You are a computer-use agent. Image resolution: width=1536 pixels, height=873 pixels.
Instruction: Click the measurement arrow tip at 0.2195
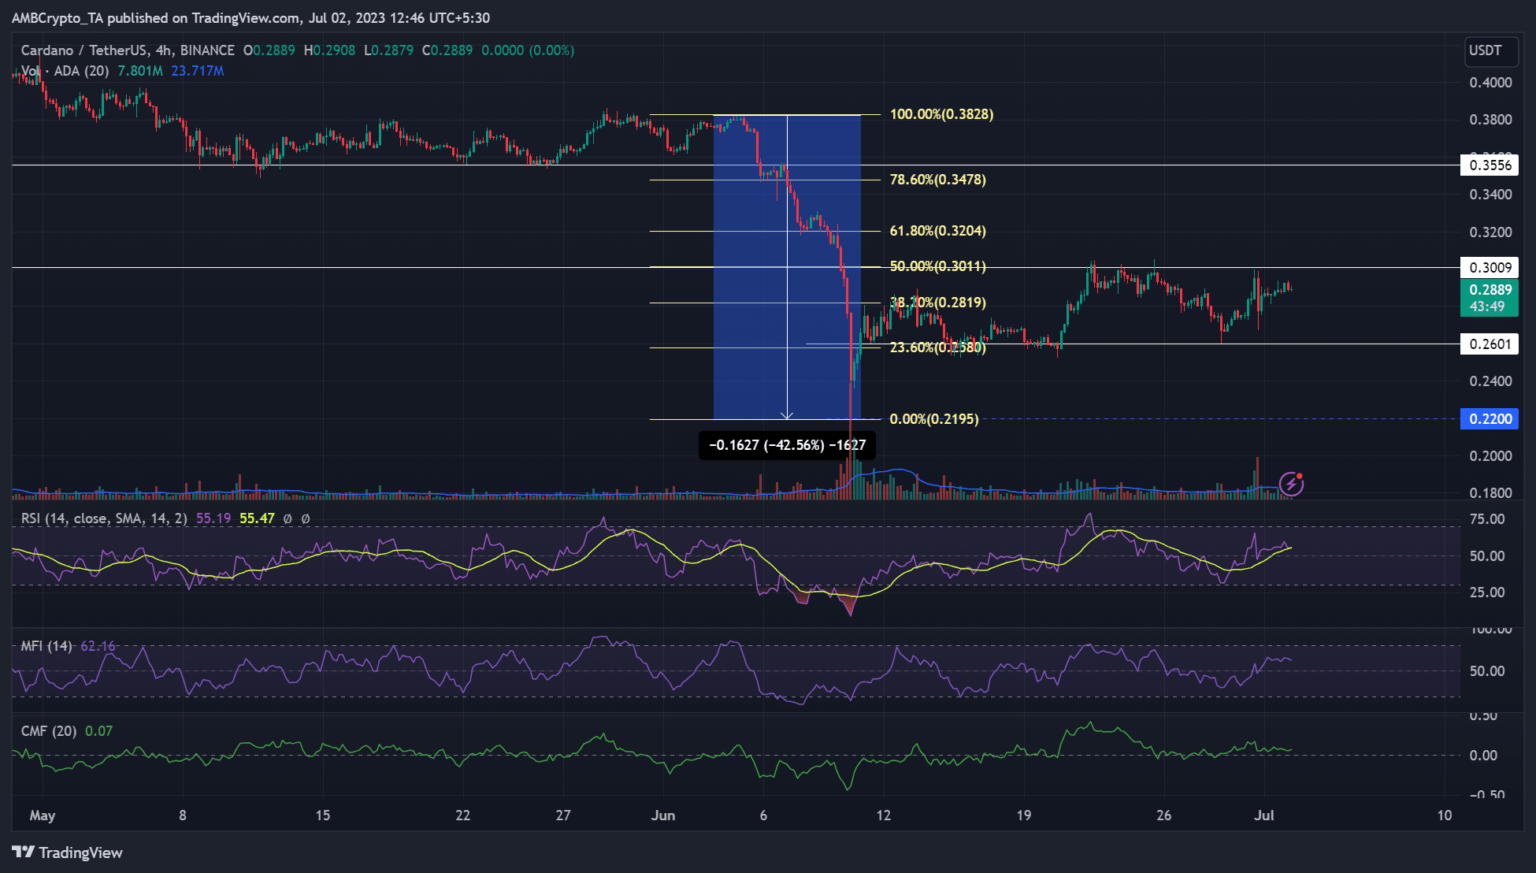click(787, 415)
